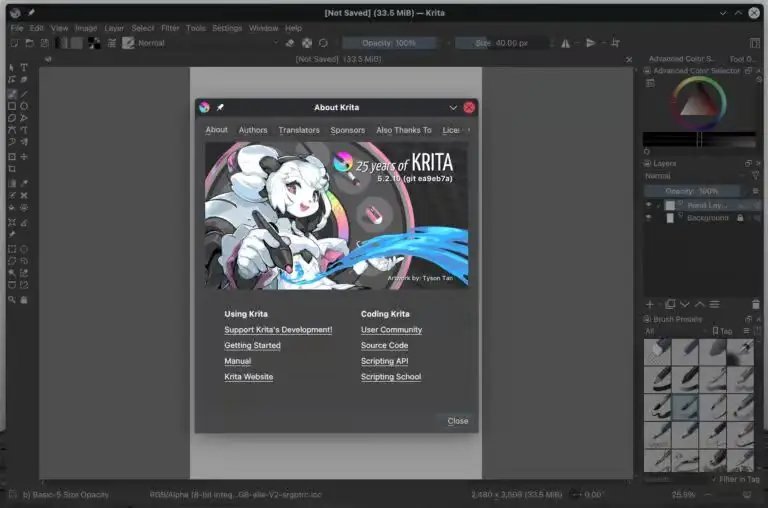The width and height of the screenshot is (768, 508).
Task: Open the blending mode Normal dropdown in toolbar
Action: coord(208,43)
